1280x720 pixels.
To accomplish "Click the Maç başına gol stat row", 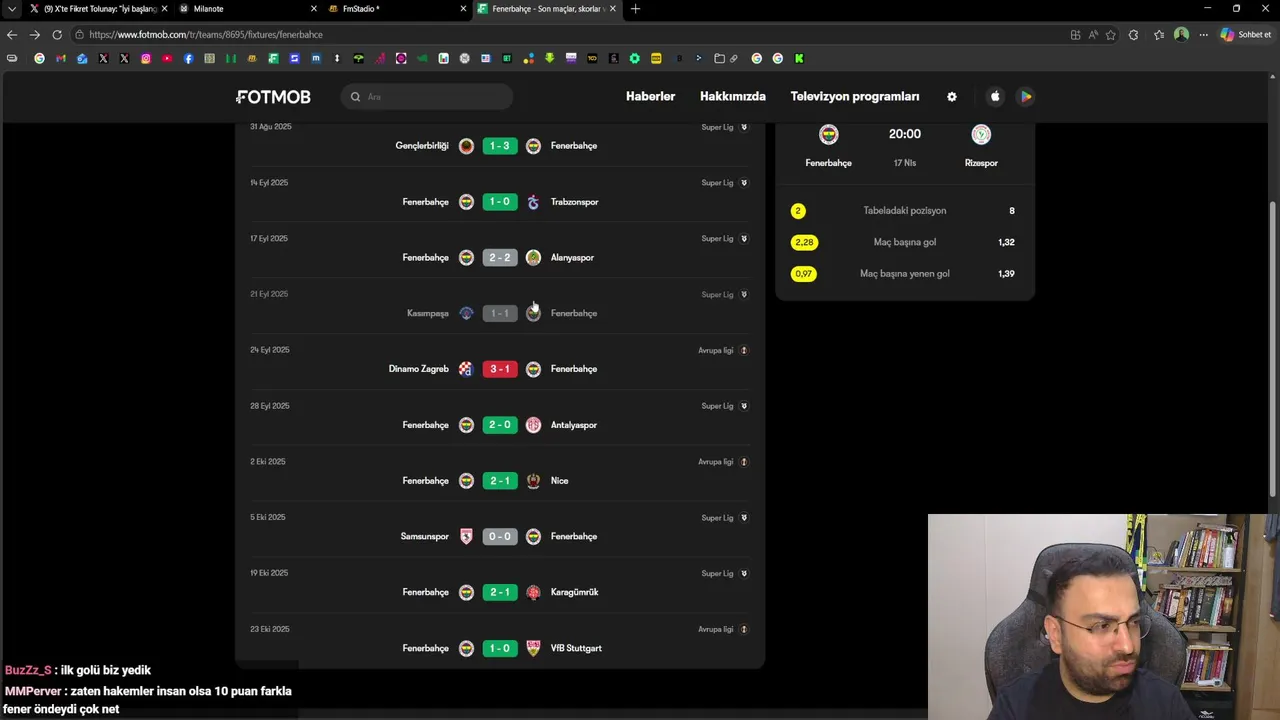I will pyautogui.click(x=904, y=242).
